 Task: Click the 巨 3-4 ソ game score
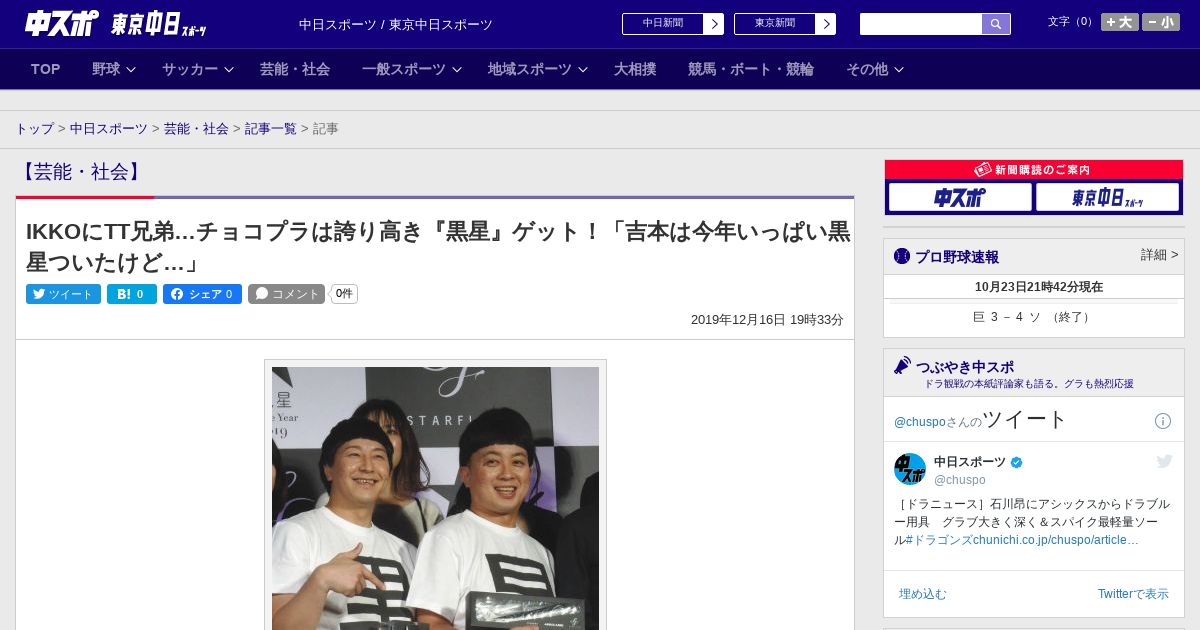[1034, 317]
